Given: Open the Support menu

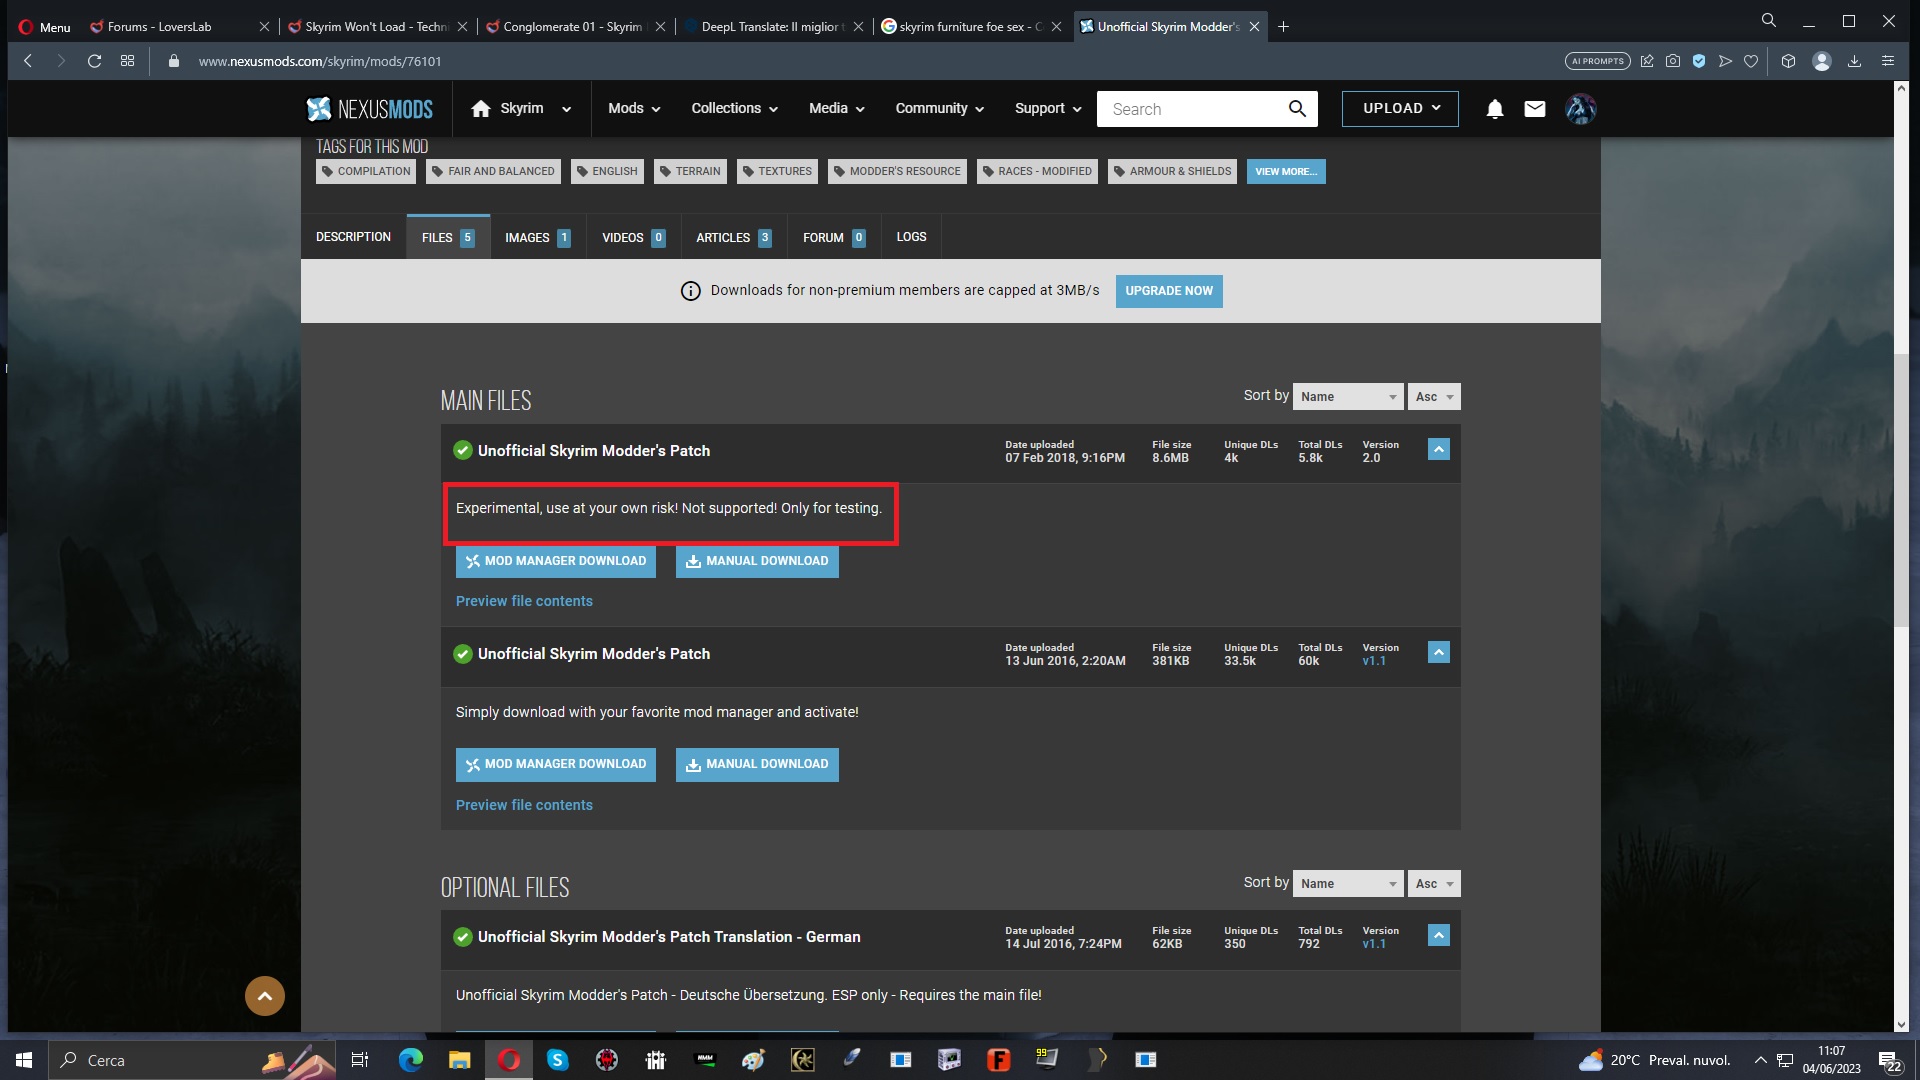Looking at the screenshot, I should (x=1047, y=109).
